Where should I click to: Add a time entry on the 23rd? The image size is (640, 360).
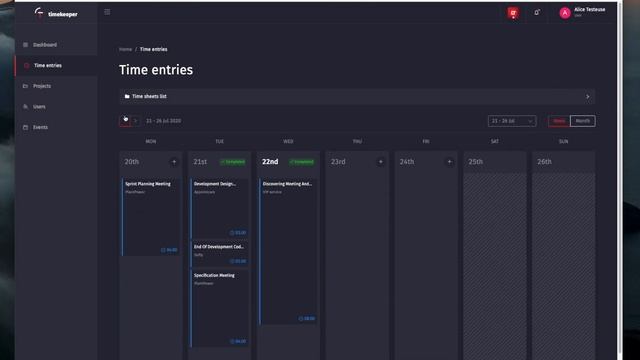pos(380,162)
